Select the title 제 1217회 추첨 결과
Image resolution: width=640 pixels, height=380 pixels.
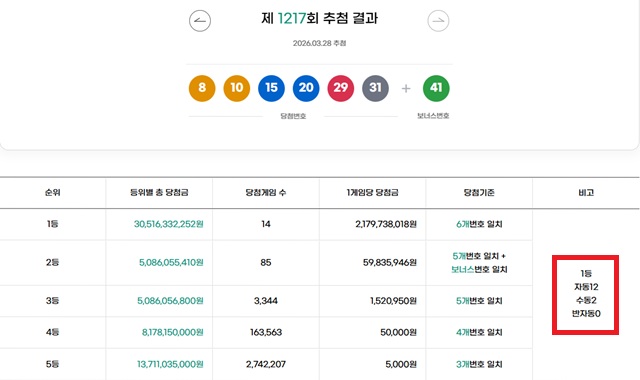coord(320,18)
